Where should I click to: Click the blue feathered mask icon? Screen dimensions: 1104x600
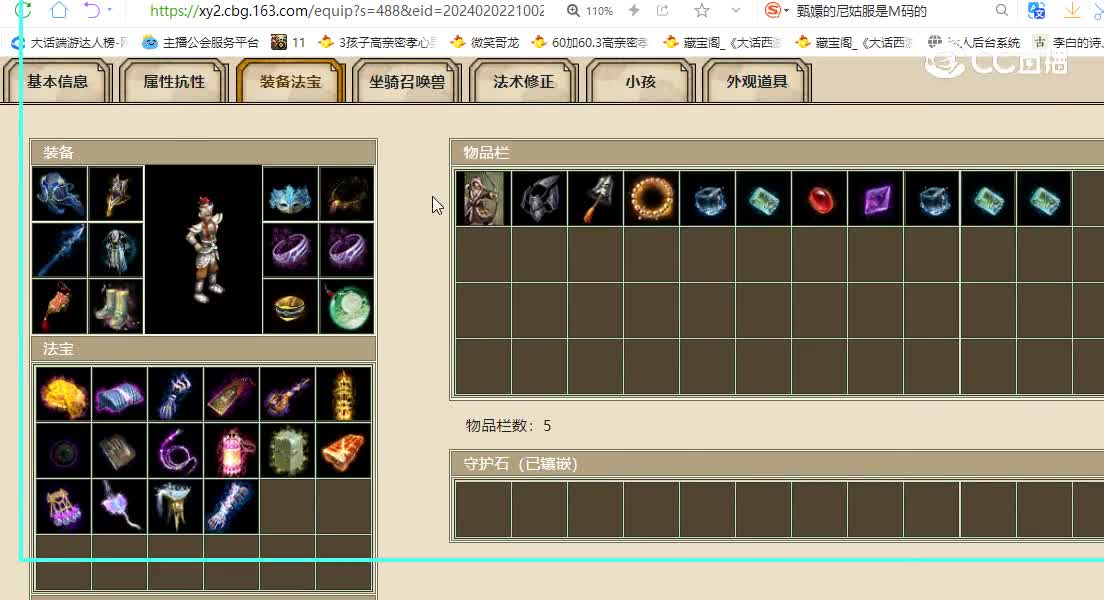290,194
